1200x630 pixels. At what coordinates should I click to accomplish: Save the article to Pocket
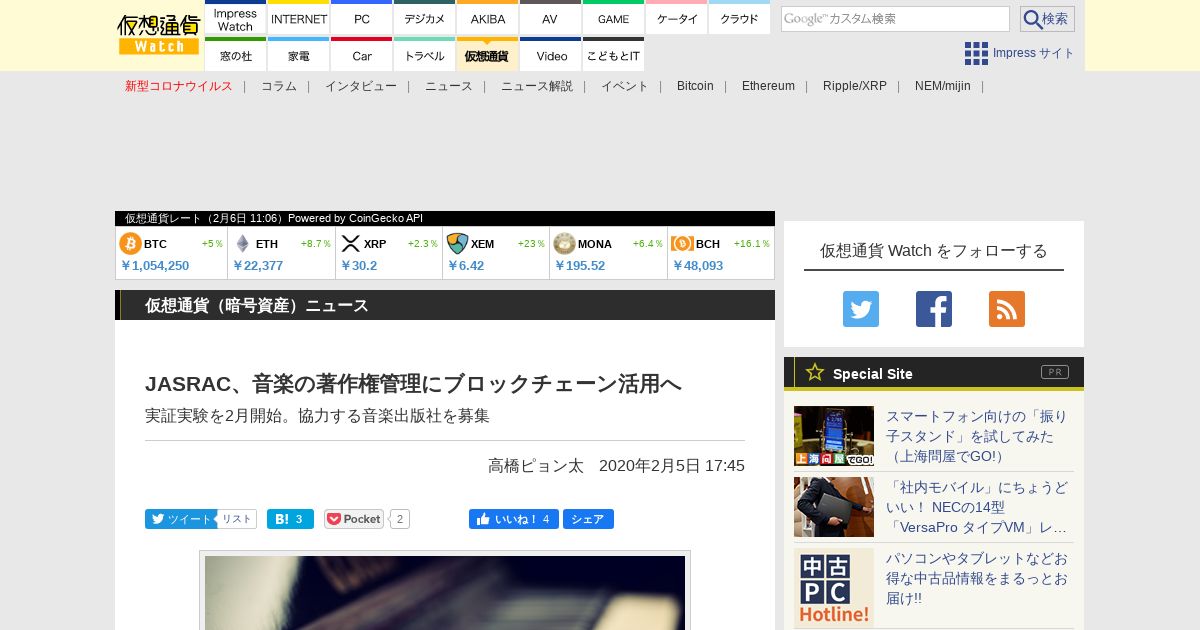pyautogui.click(x=354, y=519)
